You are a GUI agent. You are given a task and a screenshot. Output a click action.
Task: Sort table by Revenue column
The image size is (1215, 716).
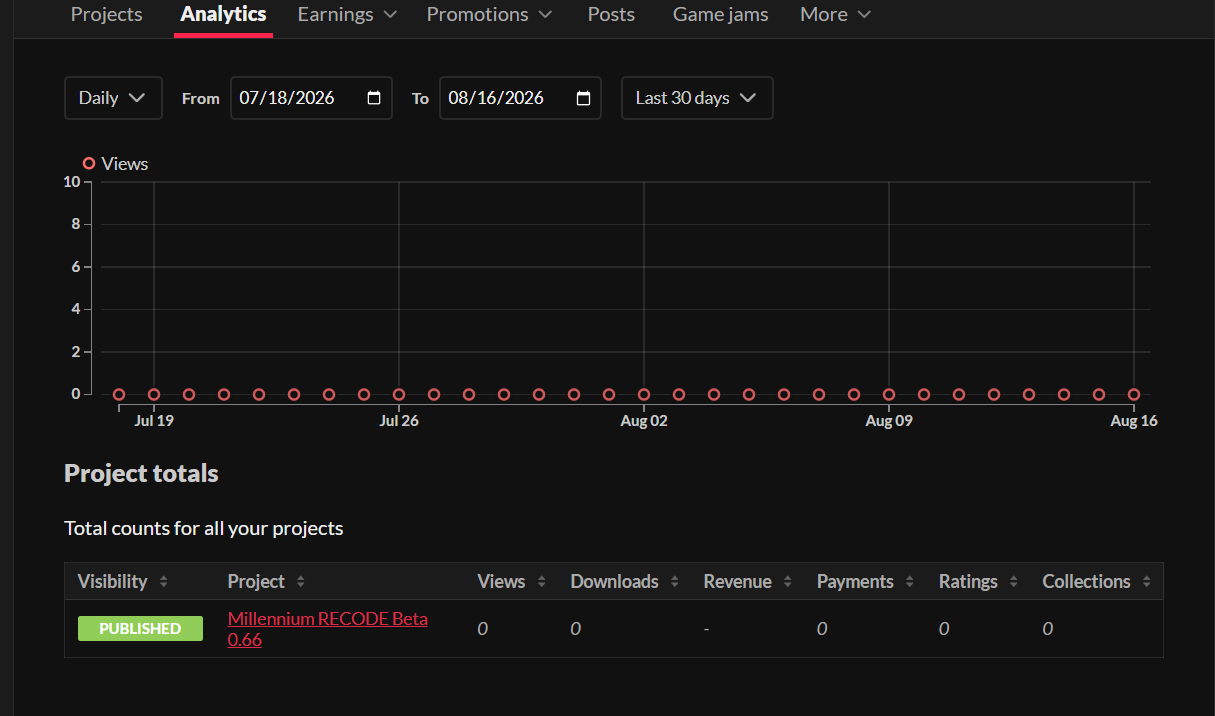[x=748, y=581]
